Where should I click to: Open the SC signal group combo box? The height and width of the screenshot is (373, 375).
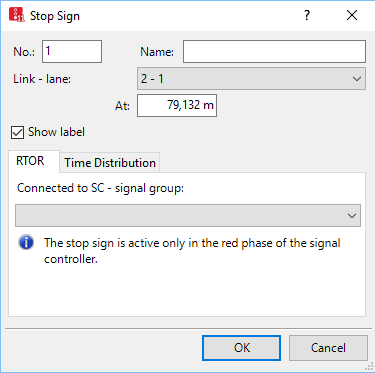tap(188, 216)
